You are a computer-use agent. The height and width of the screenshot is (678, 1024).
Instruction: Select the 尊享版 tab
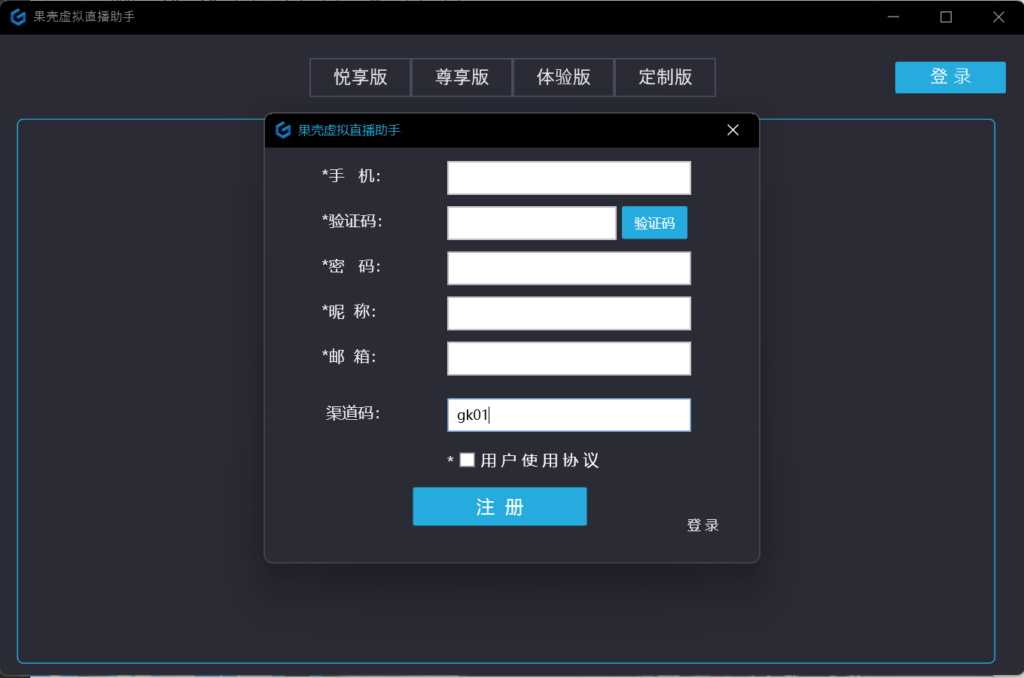click(462, 77)
